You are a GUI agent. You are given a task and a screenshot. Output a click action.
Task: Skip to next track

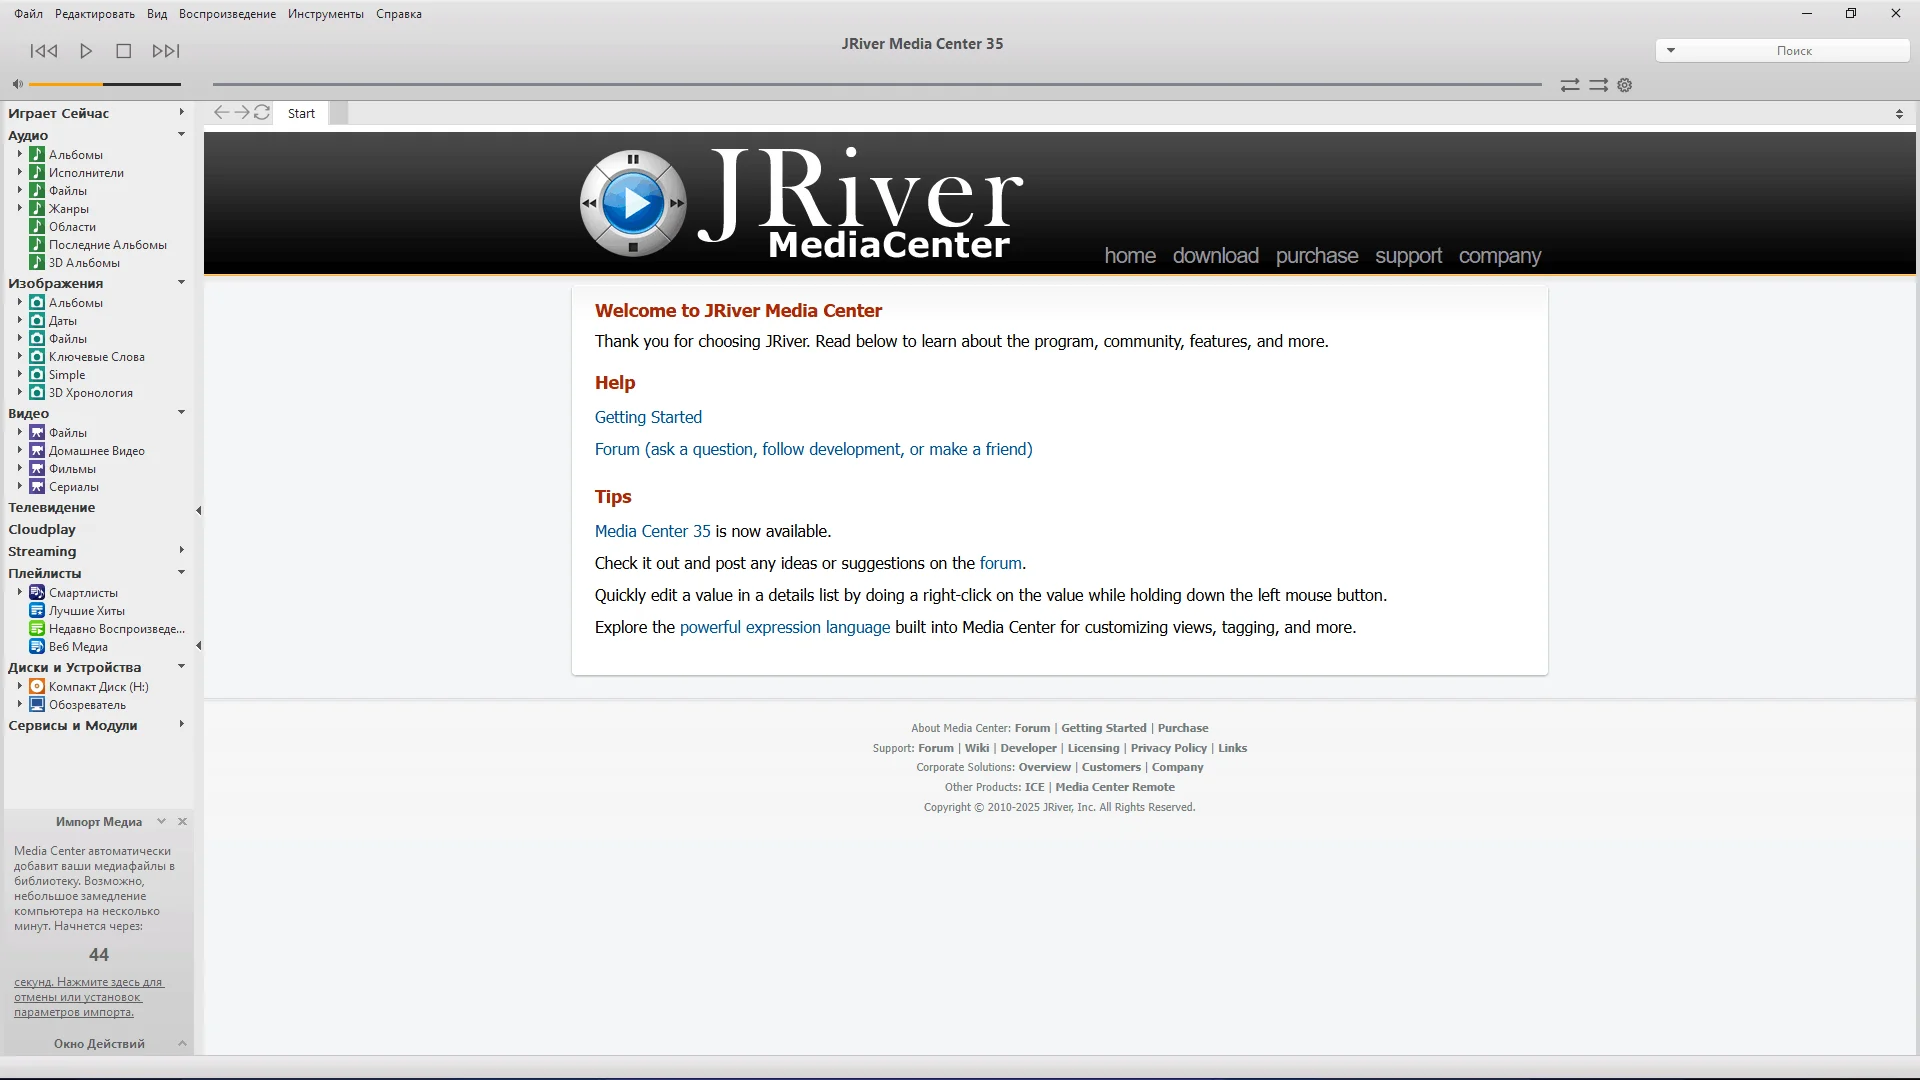coord(166,51)
